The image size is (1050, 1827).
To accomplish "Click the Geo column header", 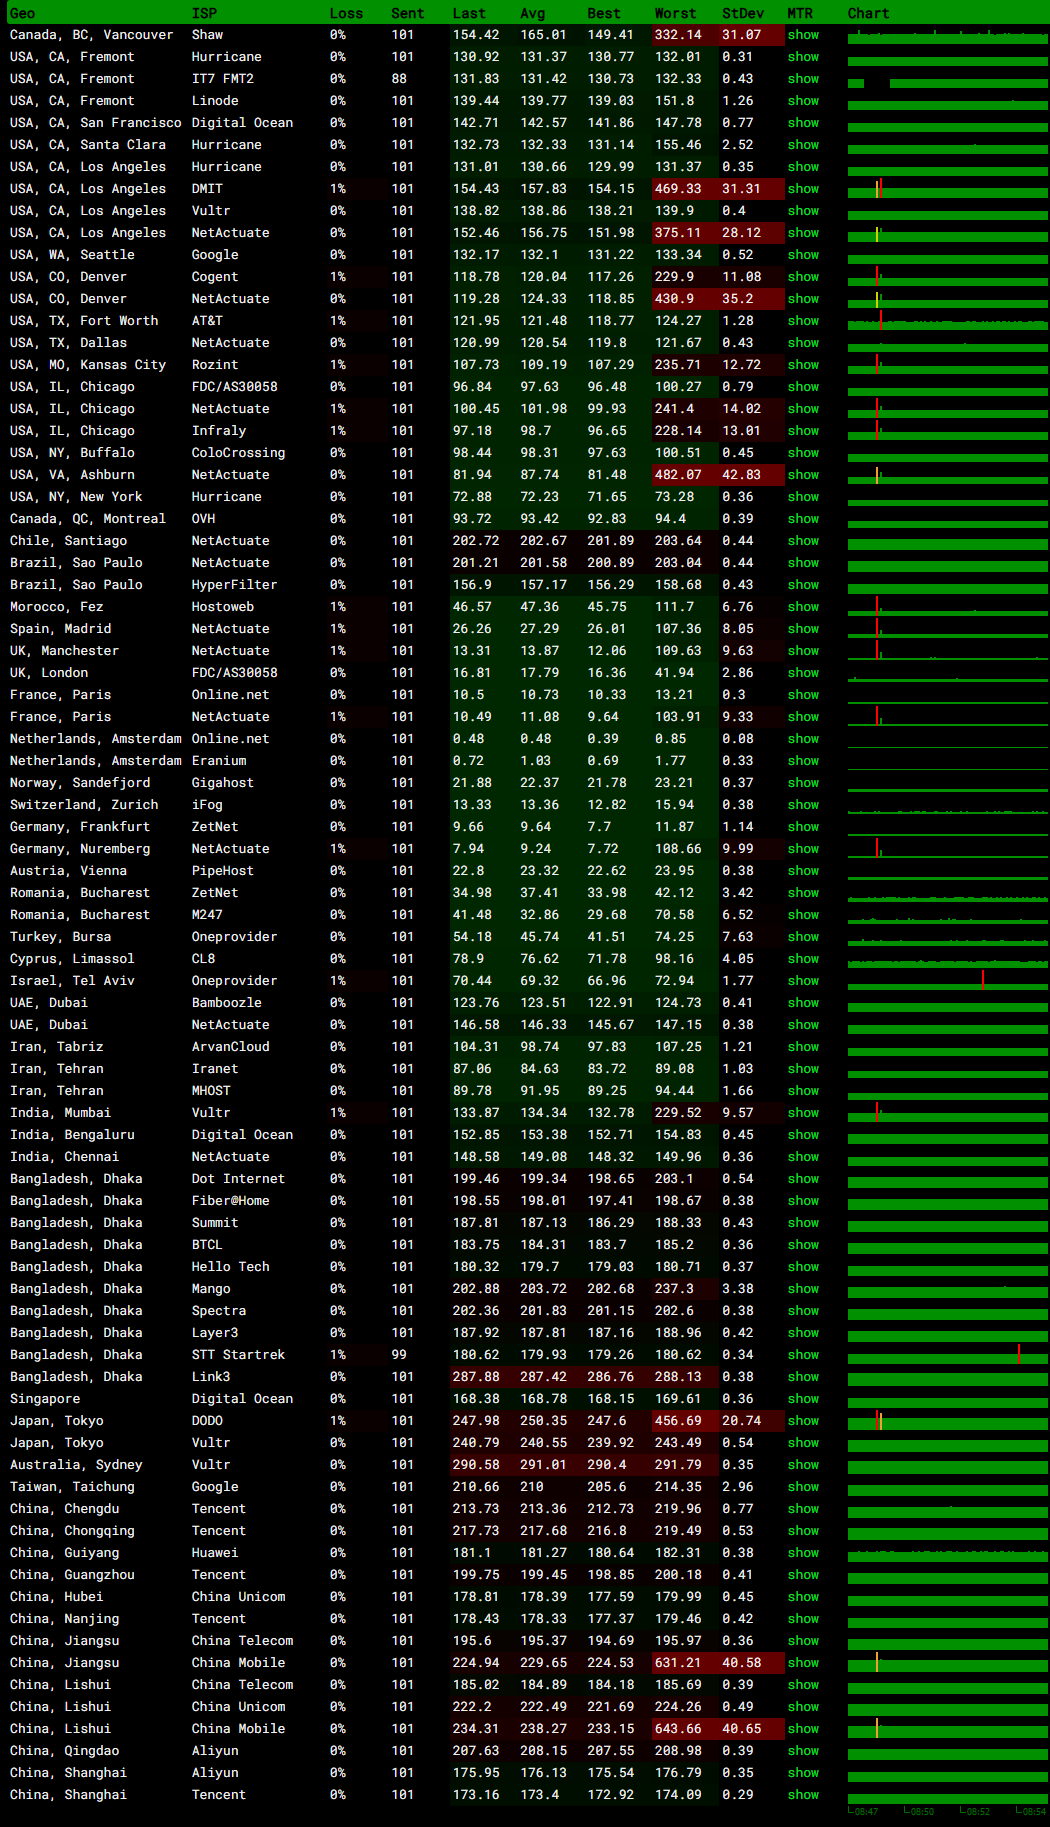I will pos(22,13).
